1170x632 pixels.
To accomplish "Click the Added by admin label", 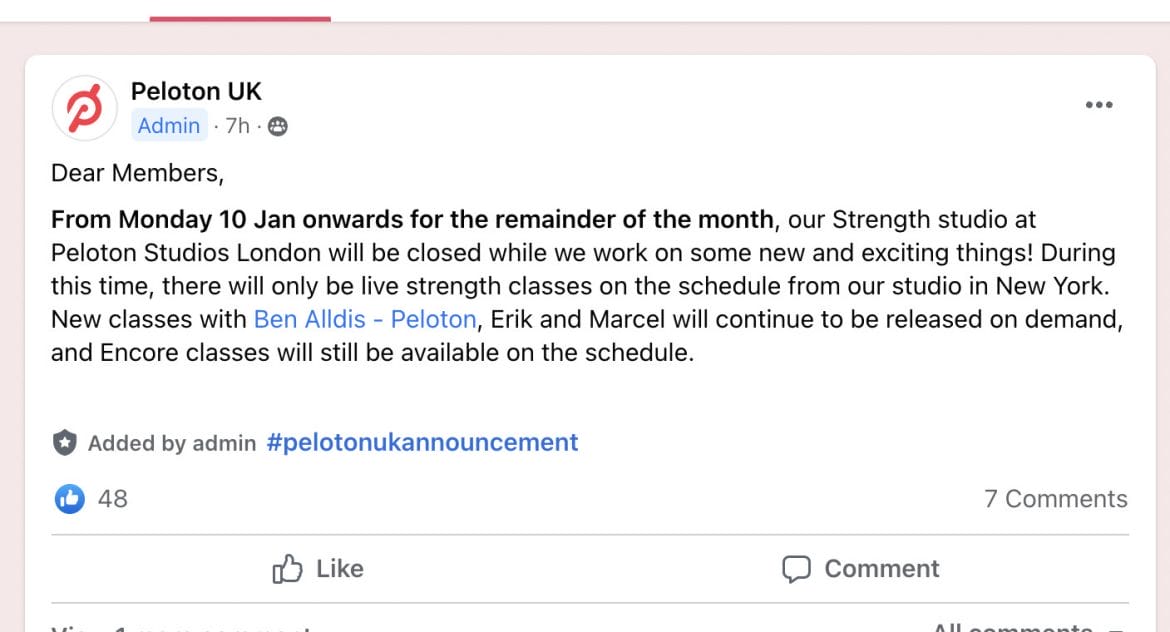I will 172,443.
